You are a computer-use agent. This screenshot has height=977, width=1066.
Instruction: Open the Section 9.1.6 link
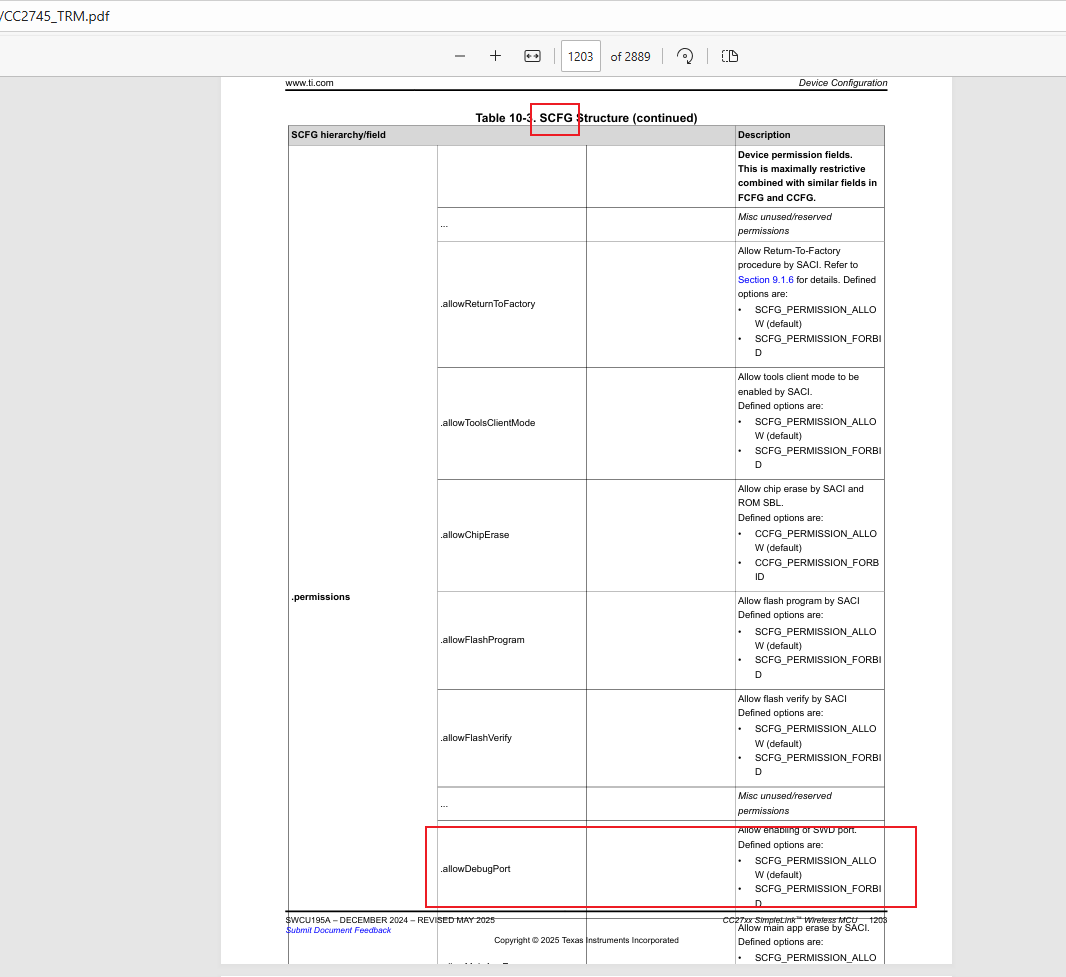(x=766, y=279)
